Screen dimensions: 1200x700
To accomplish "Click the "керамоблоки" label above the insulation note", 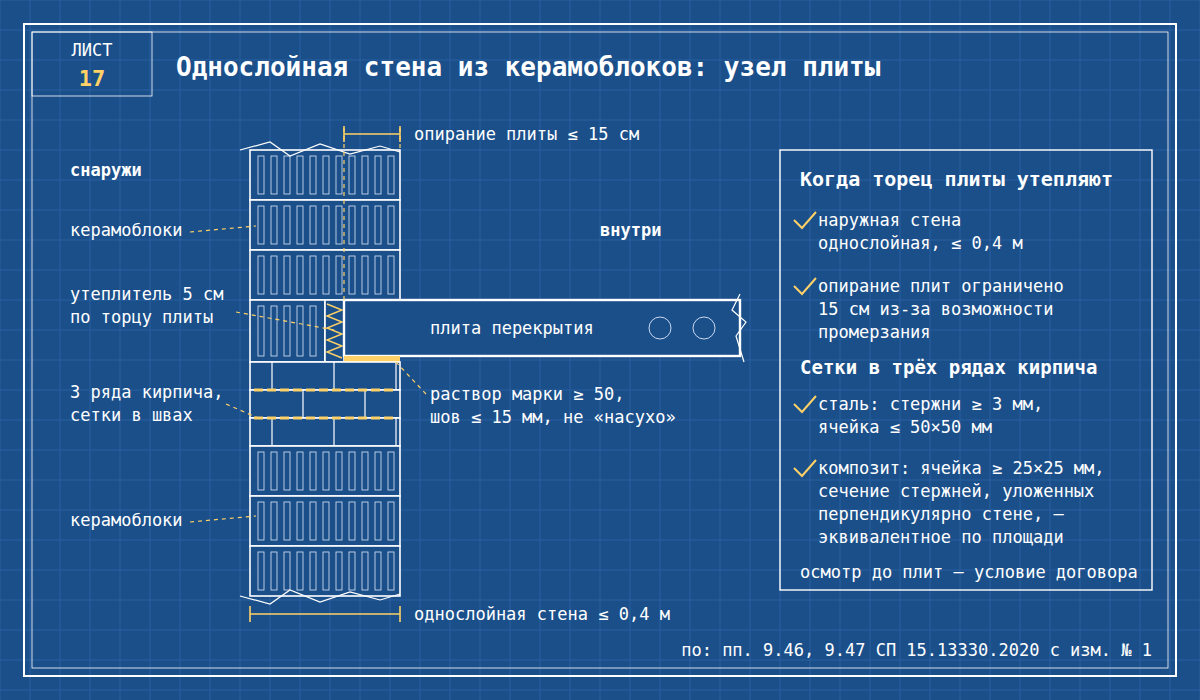I will coord(126,230).
